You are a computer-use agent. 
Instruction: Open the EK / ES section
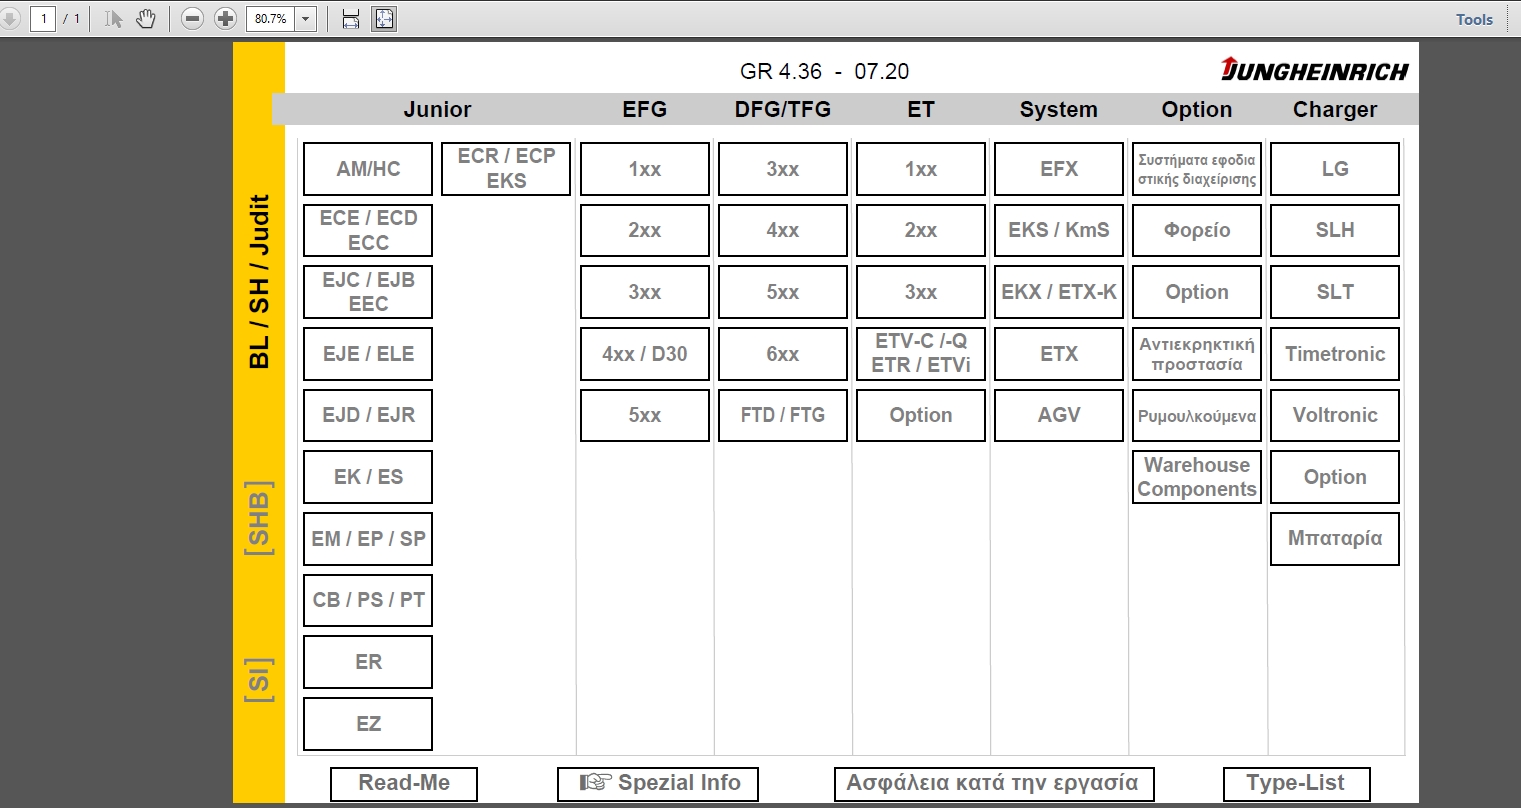click(368, 477)
